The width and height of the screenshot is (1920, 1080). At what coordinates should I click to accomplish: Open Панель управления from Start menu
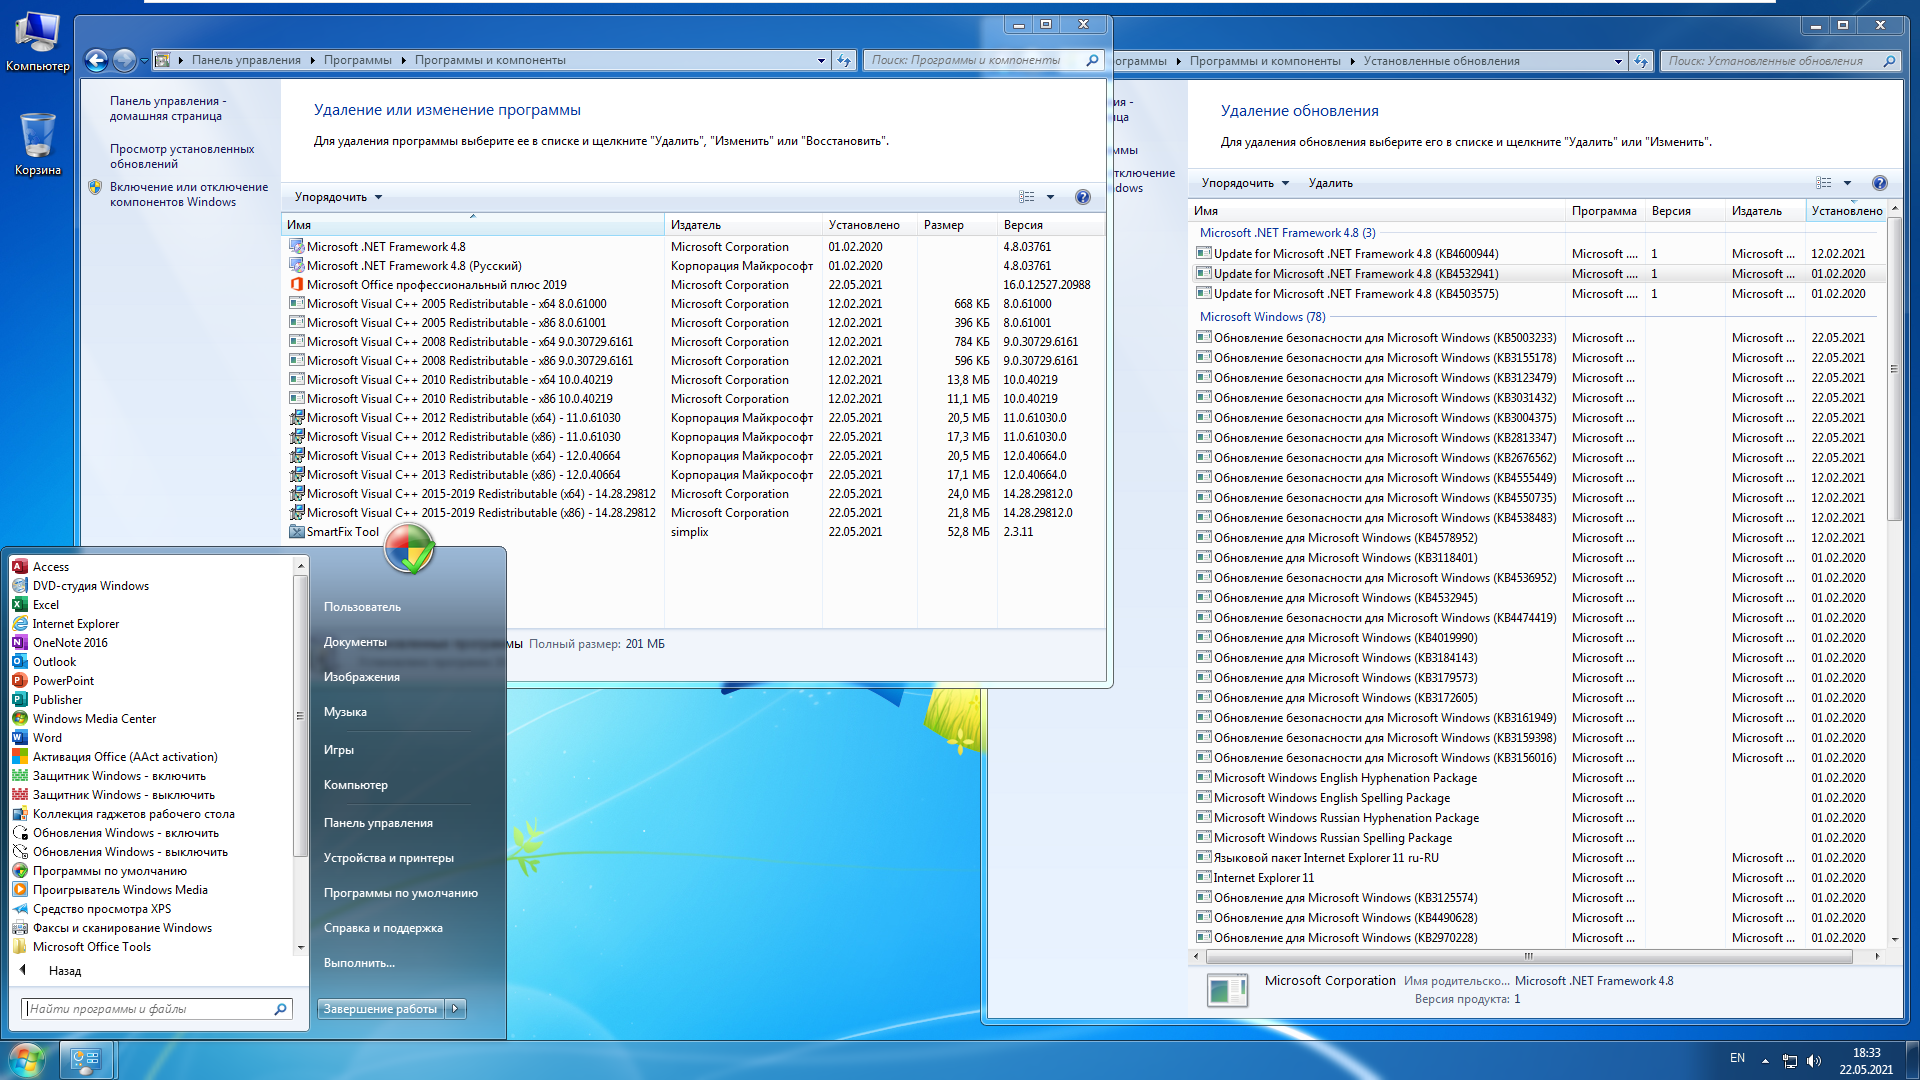click(378, 823)
